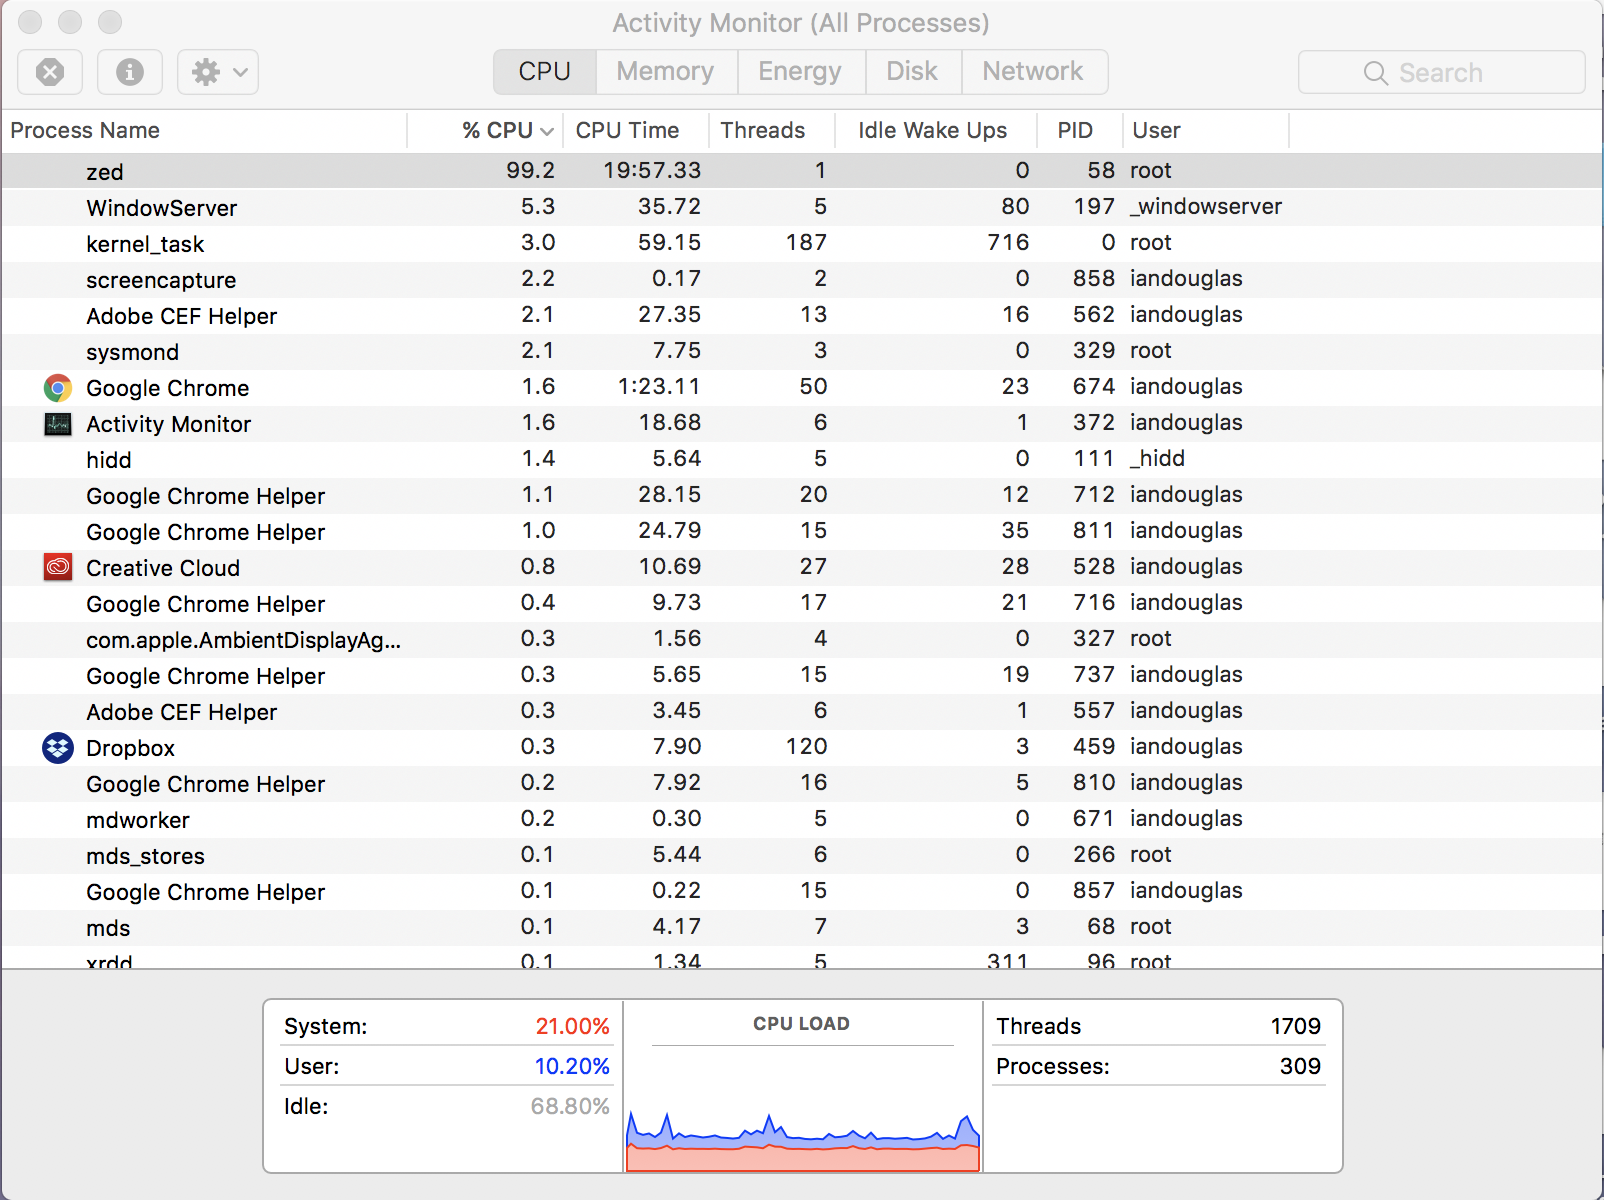Click the Google Chrome app icon
The width and height of the screenshot is (1604, 1200).
(x=58, y=388)
